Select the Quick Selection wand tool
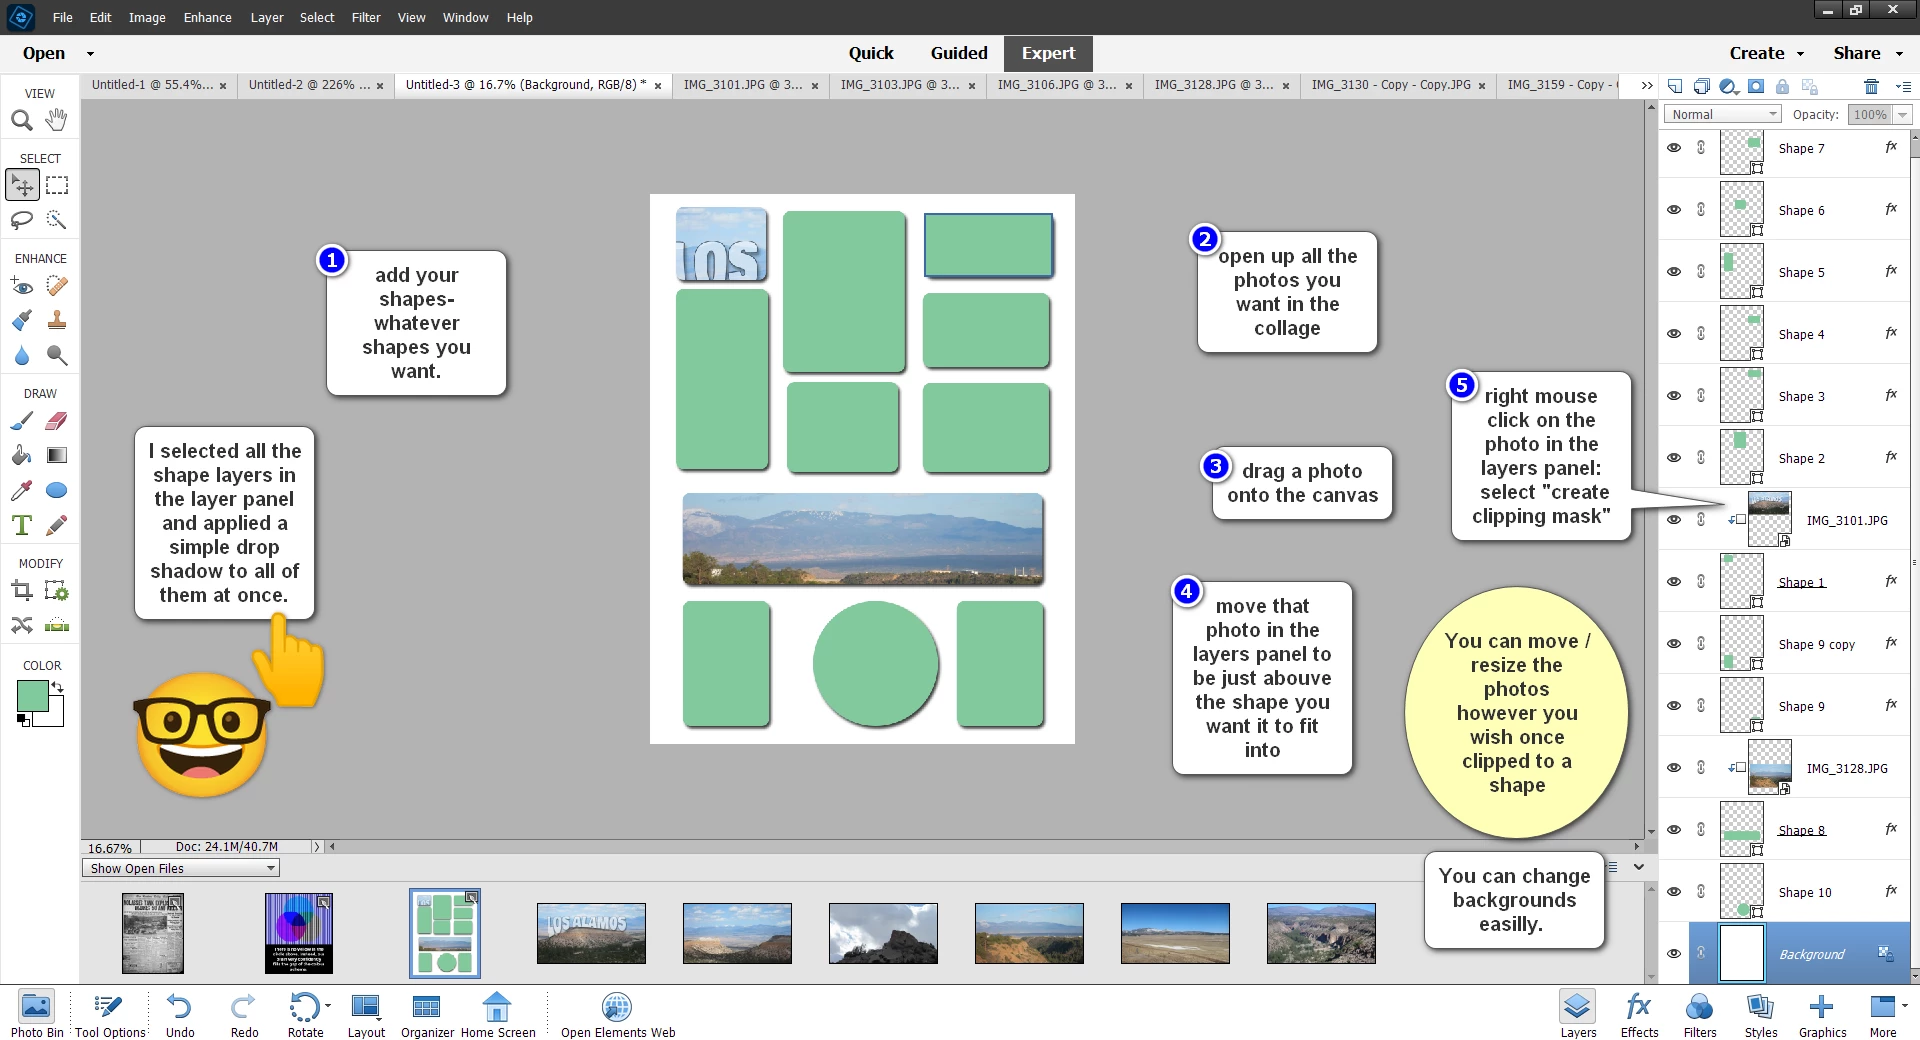The height and width of the screenshot is (1040, 1920). 57,220
